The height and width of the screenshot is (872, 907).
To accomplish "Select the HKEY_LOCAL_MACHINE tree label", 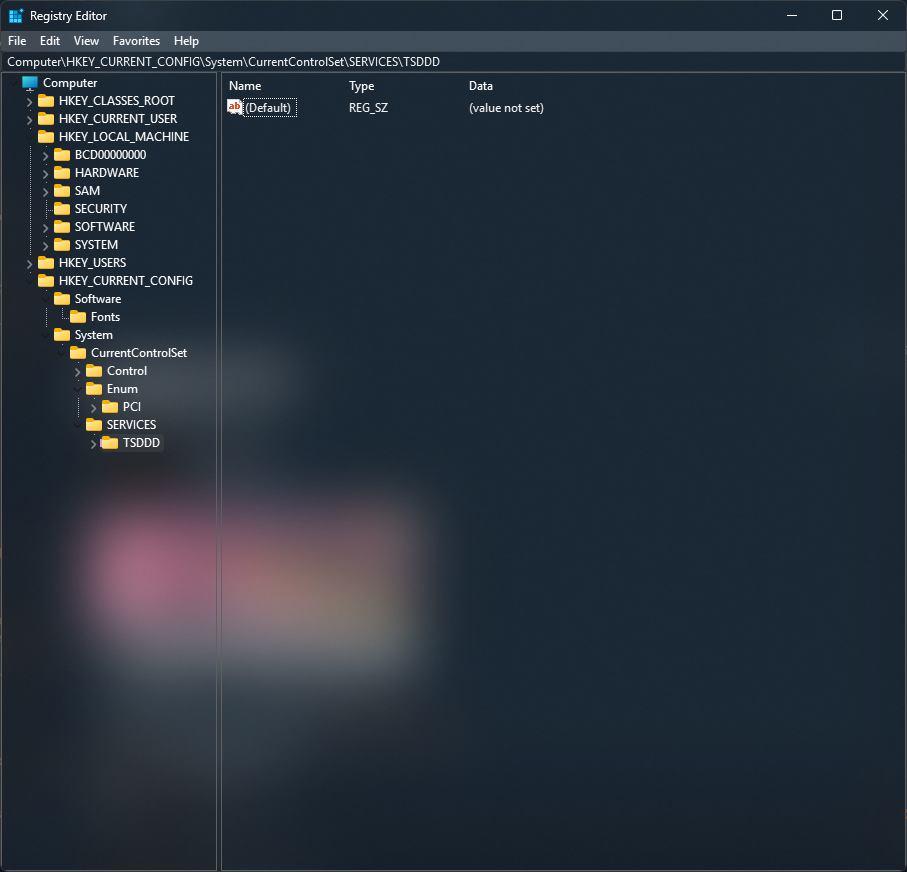I will click(x=124, y=137).
